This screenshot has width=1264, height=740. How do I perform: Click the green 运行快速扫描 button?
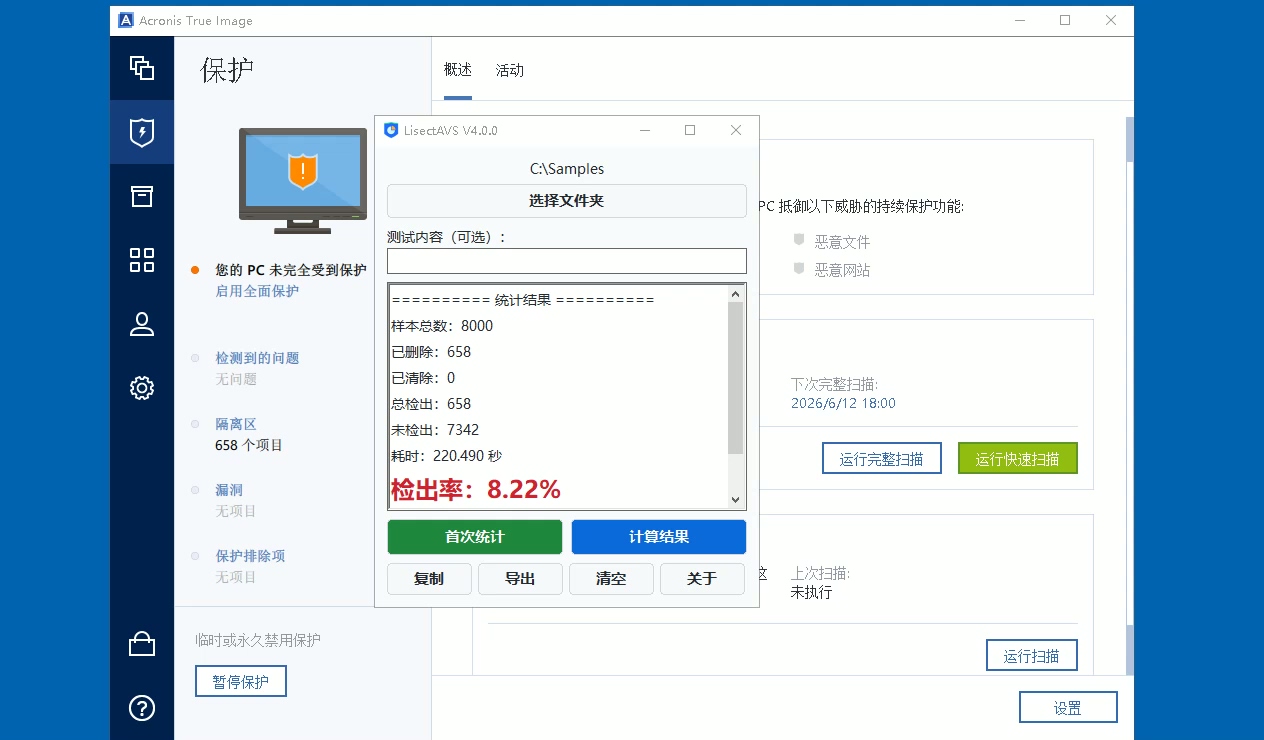(1017, 459)
